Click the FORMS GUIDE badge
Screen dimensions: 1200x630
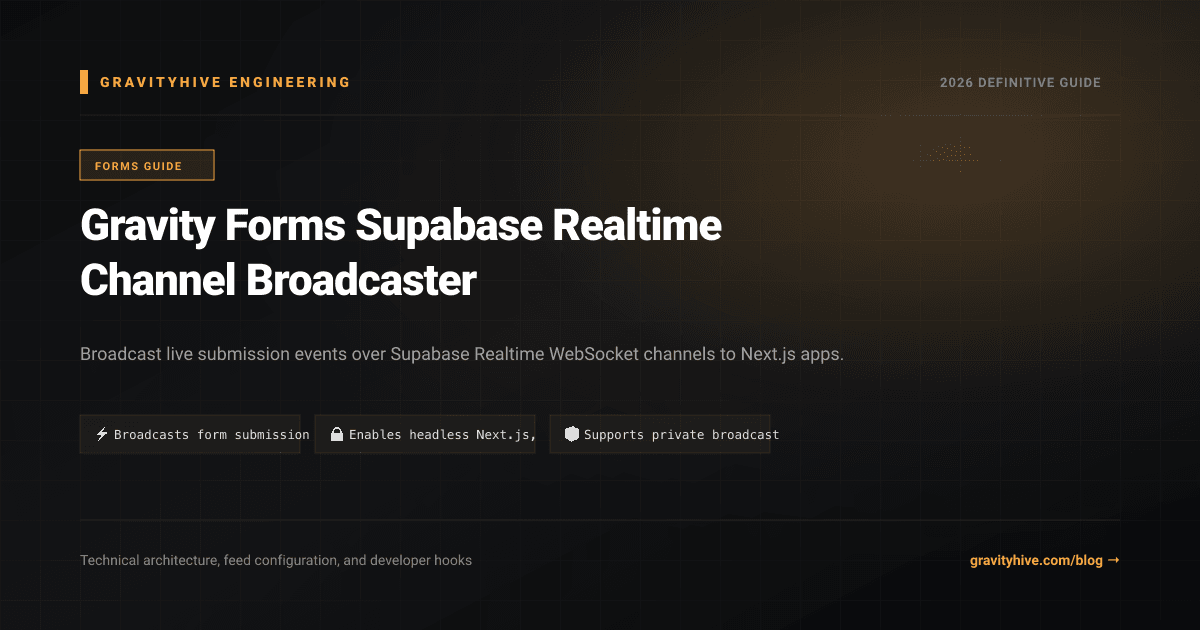[147, 165]
